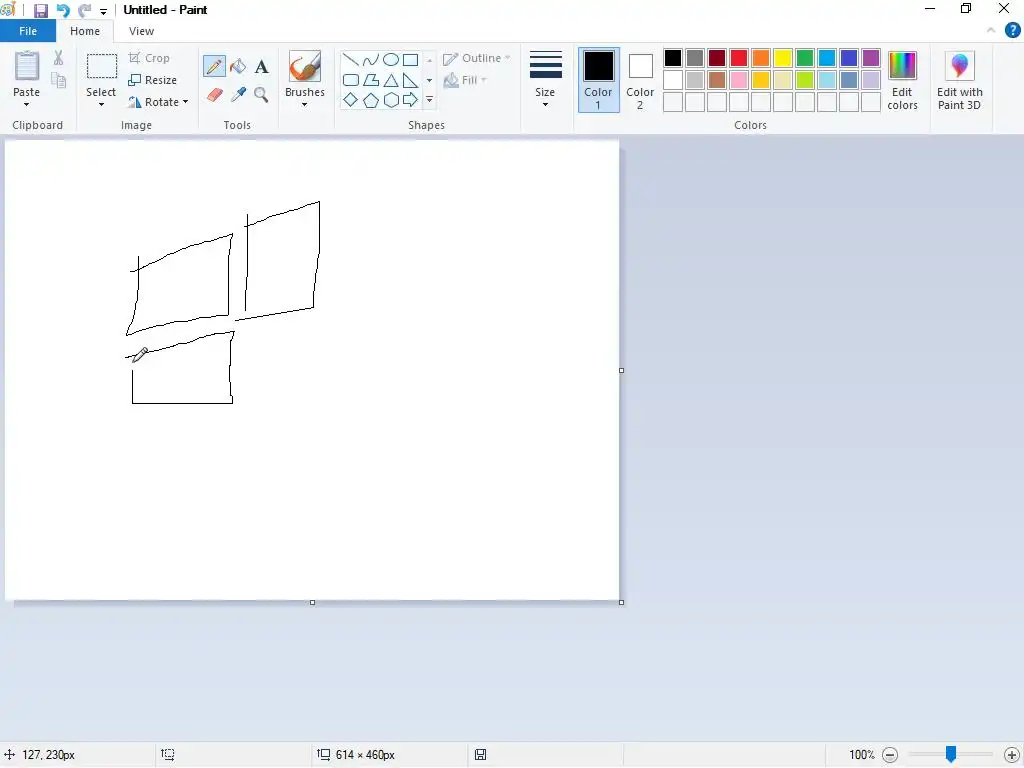Activate Color 2 background swatch
The image size is (1024, 768).
point(640,80)
